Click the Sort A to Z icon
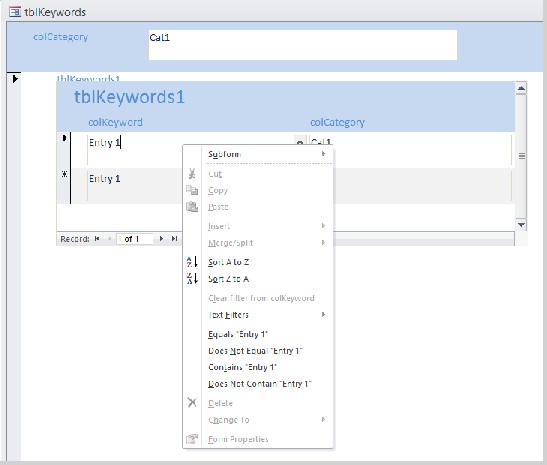The width and height of the screenshot is (547, 465). click(192, 262)
